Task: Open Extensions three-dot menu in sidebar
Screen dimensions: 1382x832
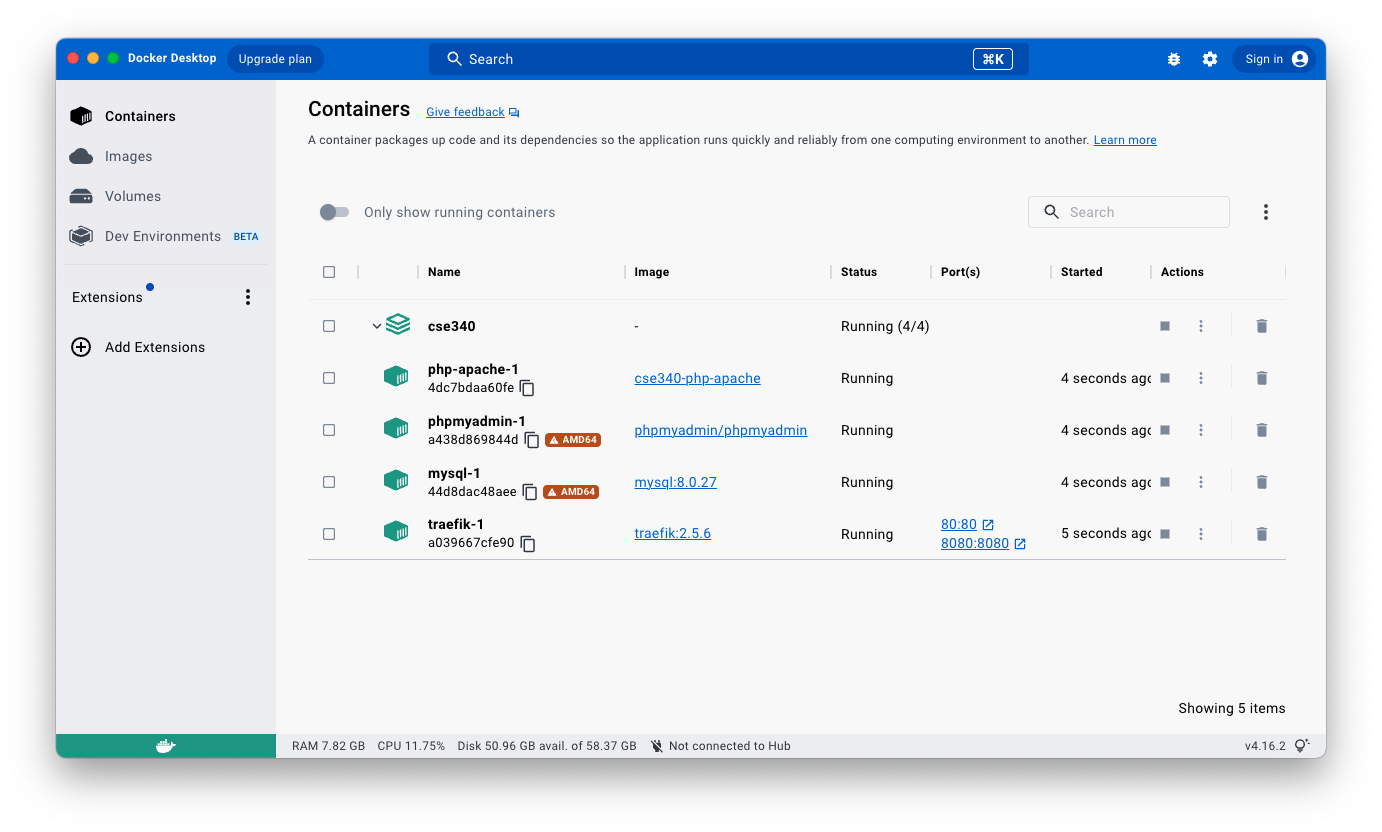Action: (x=248, y=297)
